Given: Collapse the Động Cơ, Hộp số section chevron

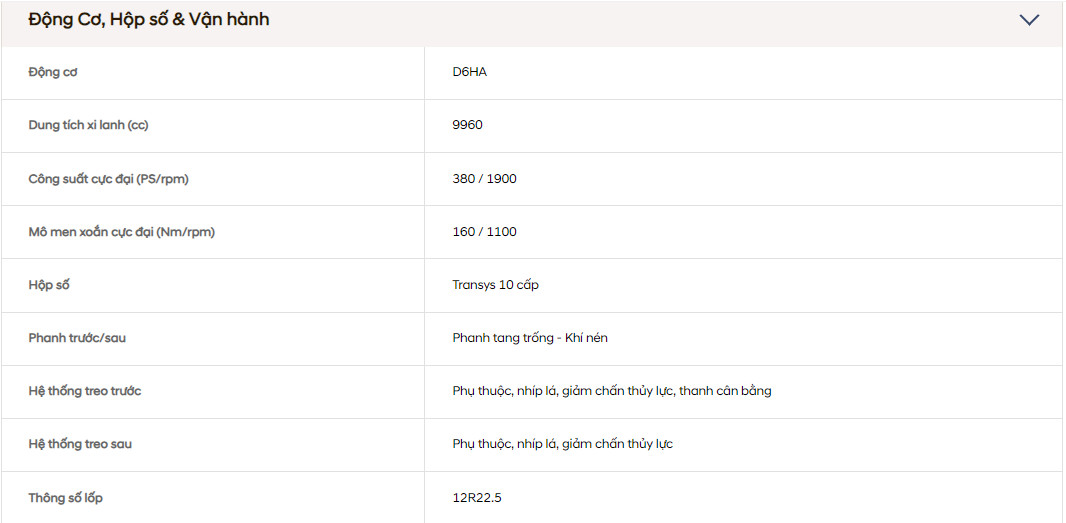Looking at the screenshot, I should coord(1029,20).
